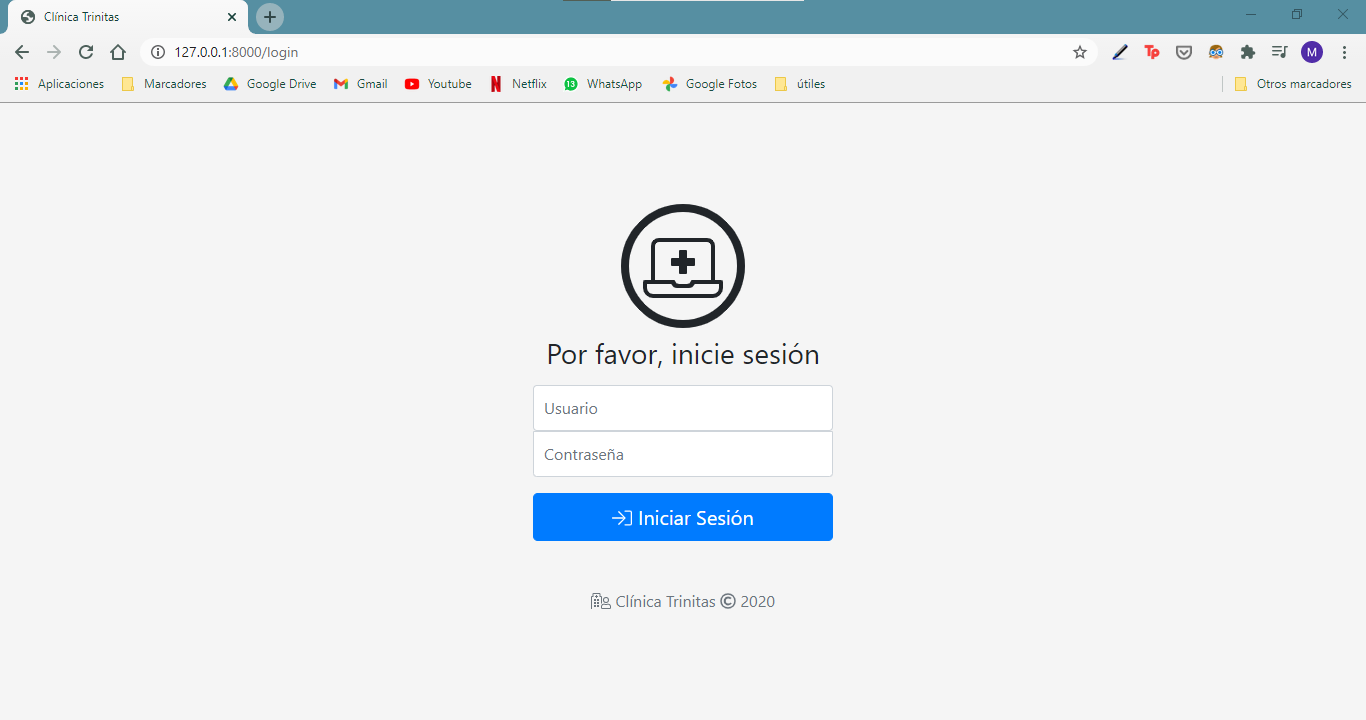Click the sign-in arrow icon on button

[x=622, y=518]
